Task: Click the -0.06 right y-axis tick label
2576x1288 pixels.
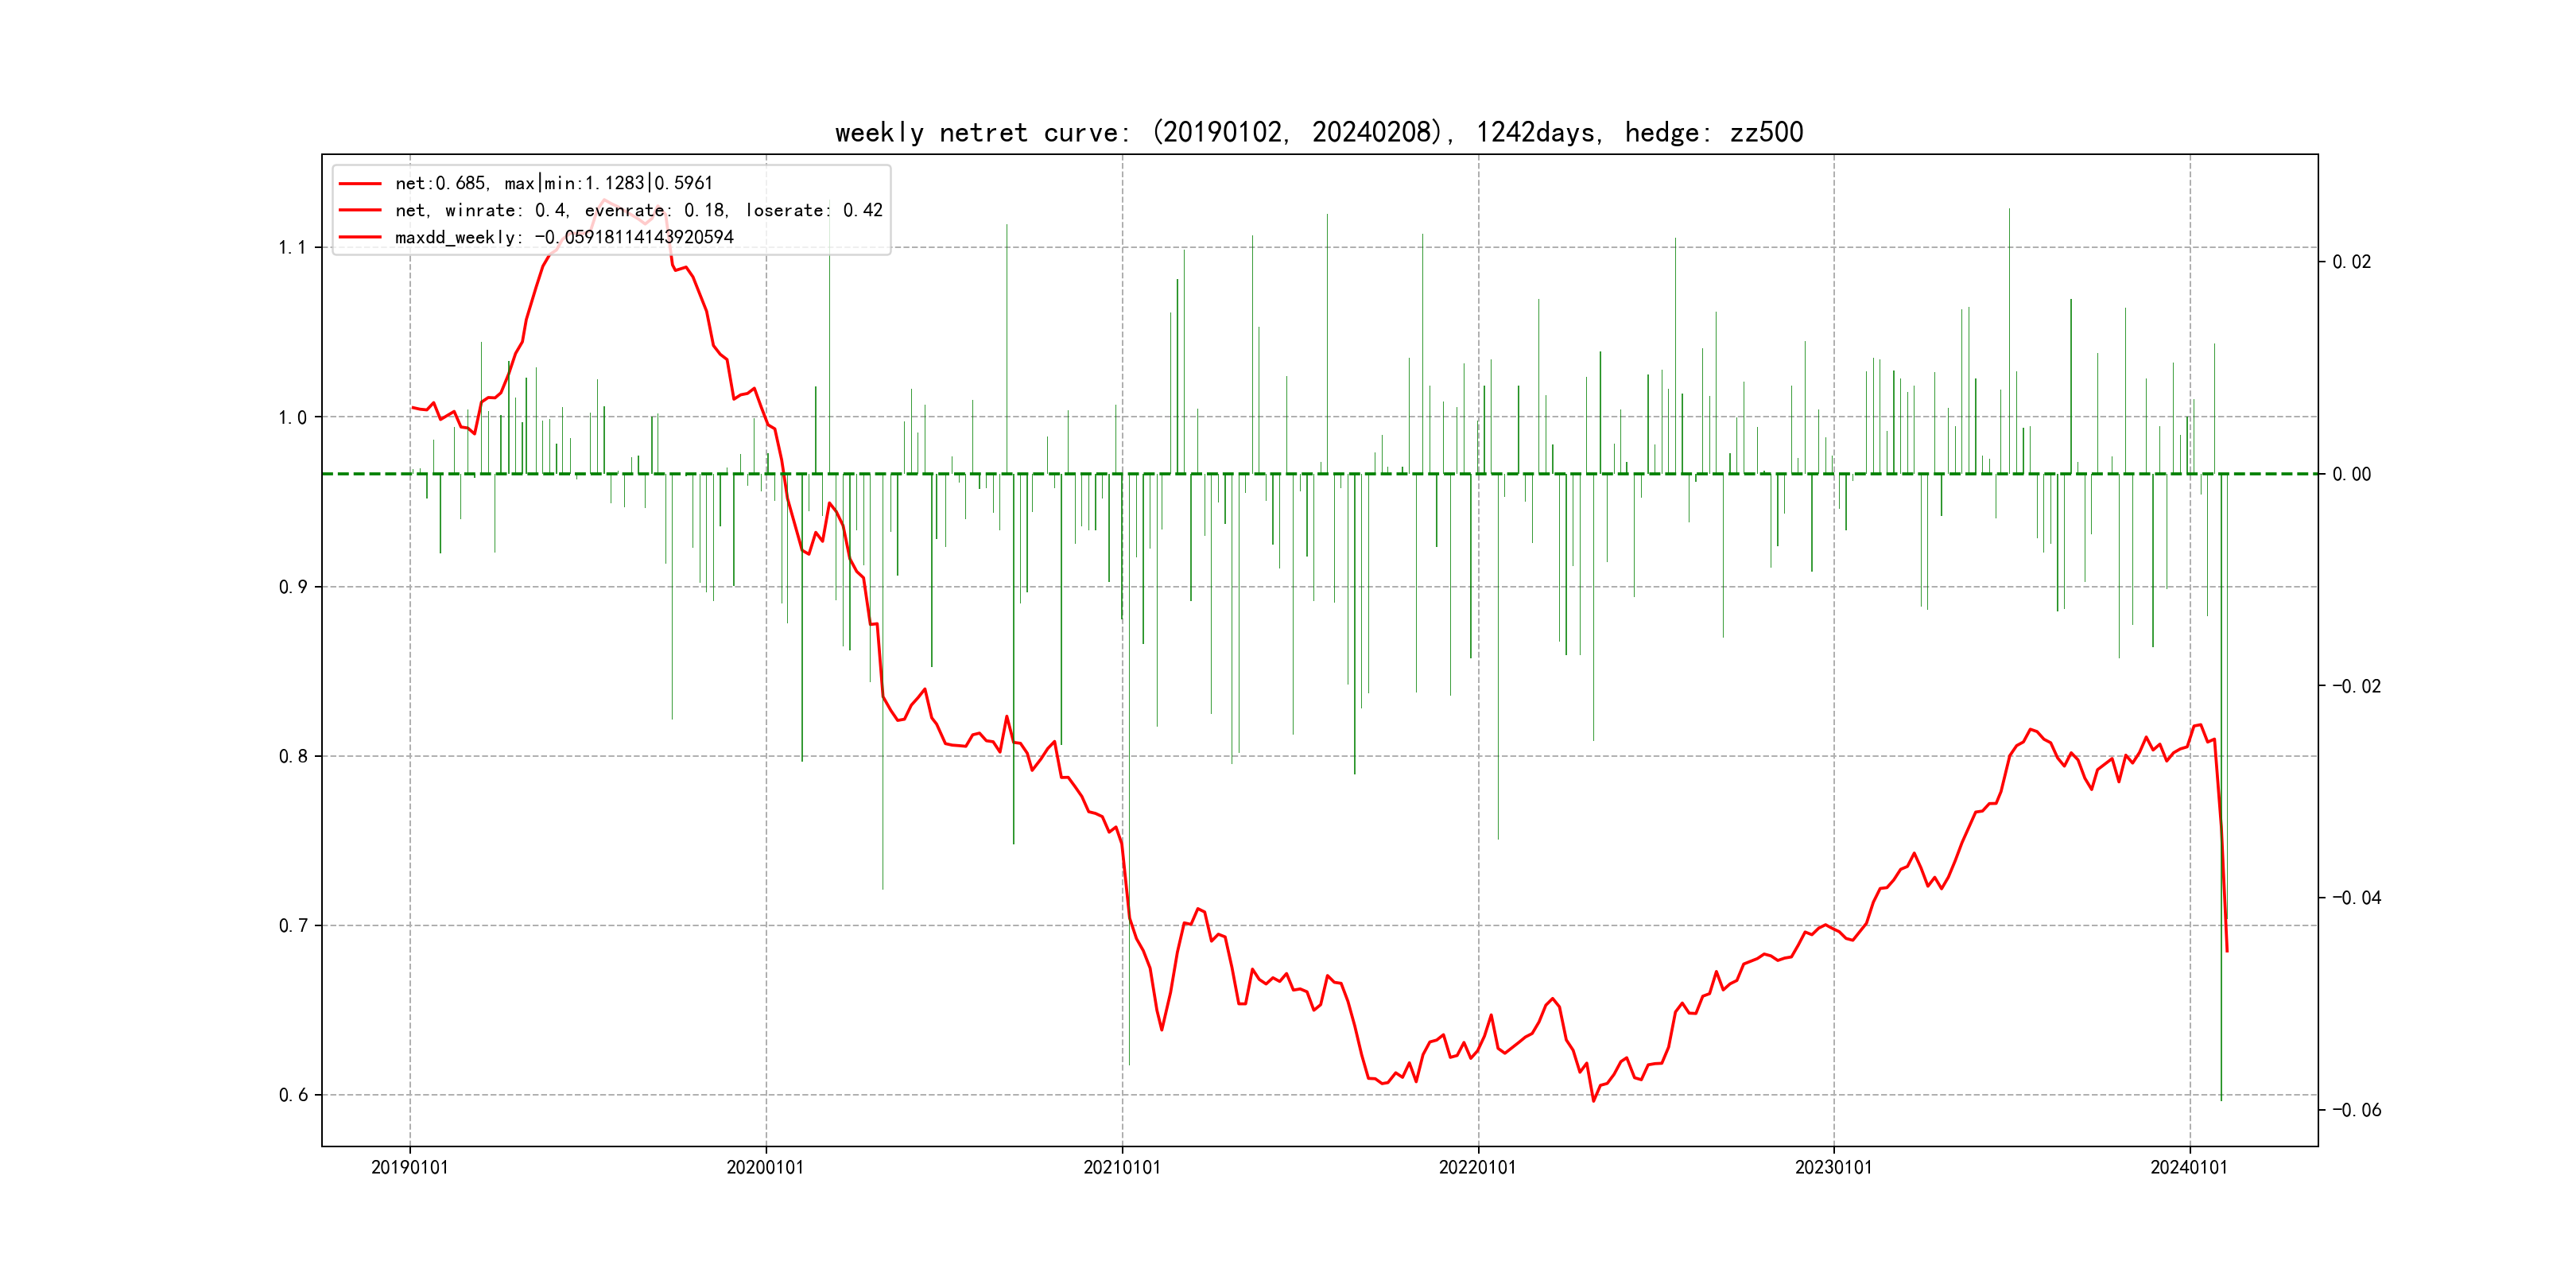Action: pos(2356,1110)
